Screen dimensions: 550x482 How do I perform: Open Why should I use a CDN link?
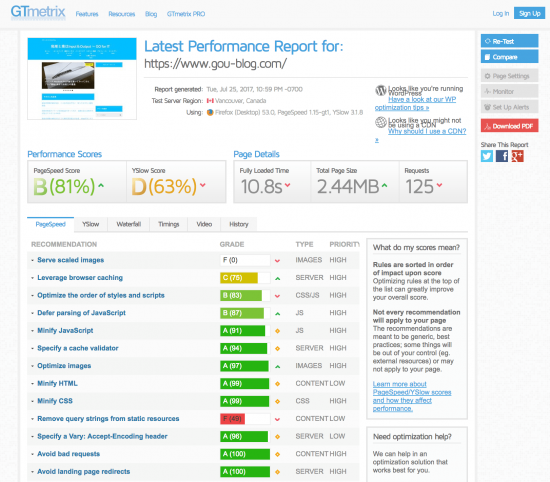click(x=427, y=131)
